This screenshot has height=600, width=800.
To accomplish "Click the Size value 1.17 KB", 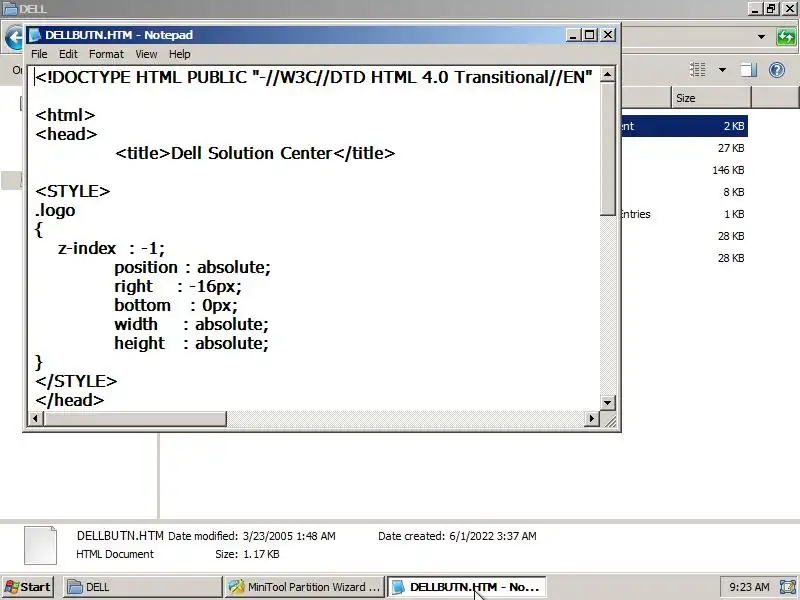I will click(261, 554).
